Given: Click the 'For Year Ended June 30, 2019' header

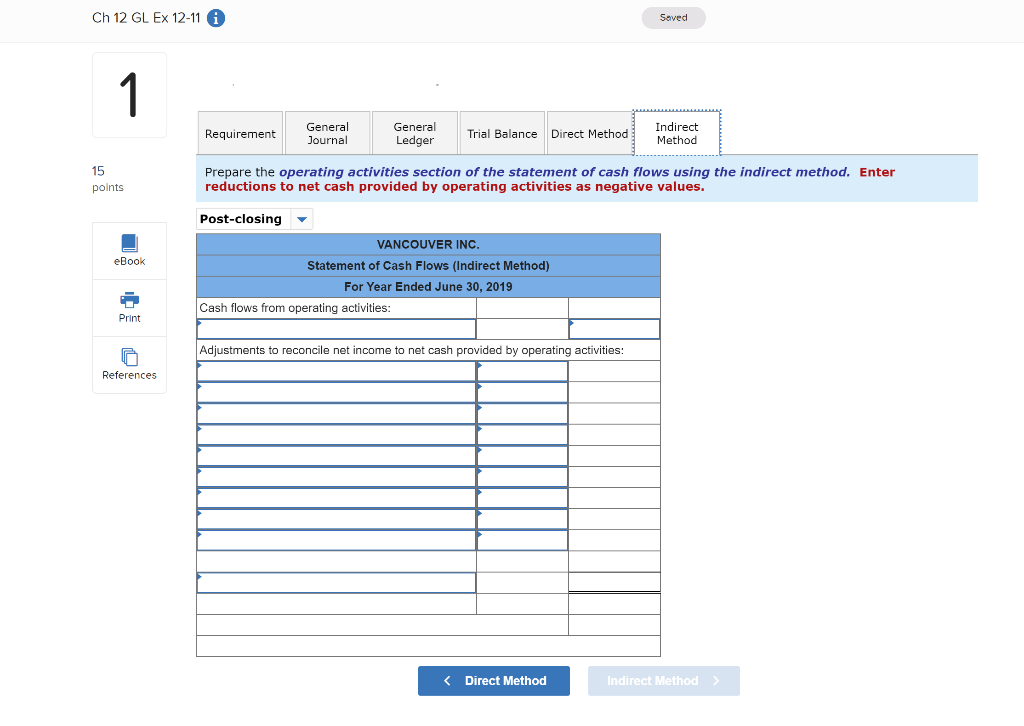Looking at the screenshot, I should pyautogui.click(x=428, y=287).
